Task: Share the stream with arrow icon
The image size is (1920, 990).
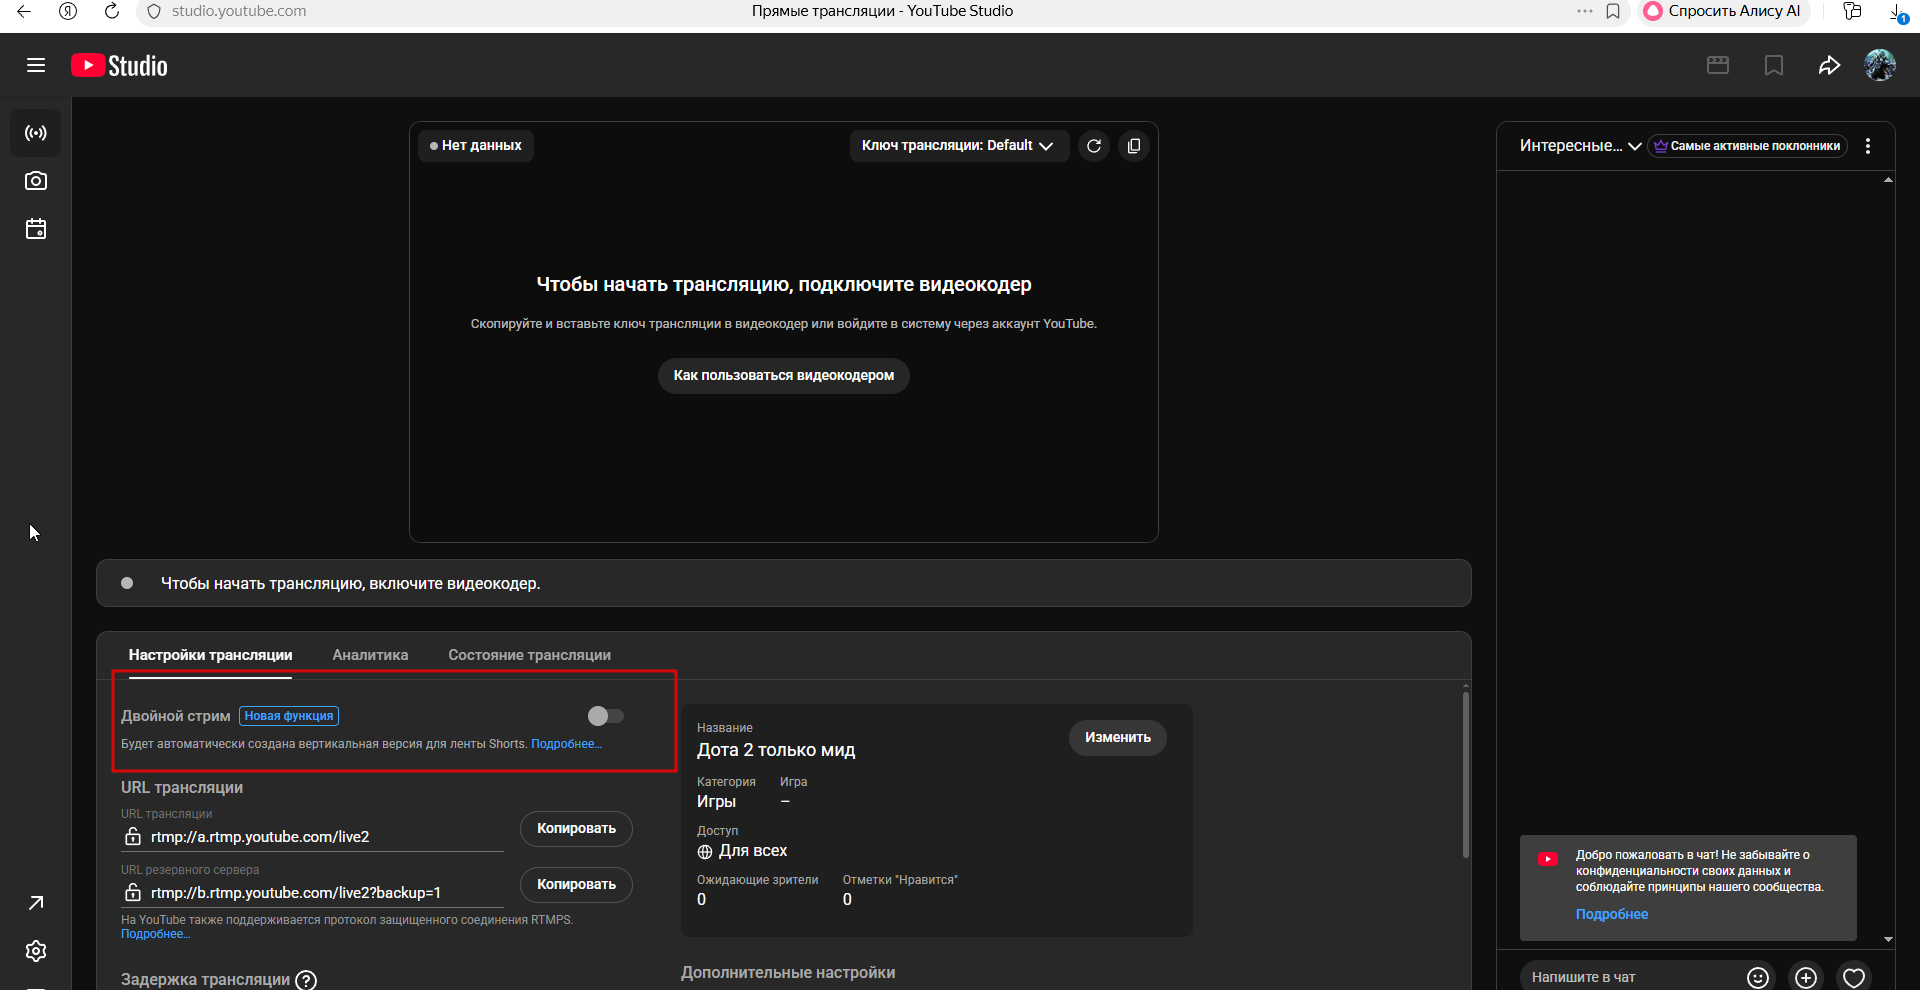Action: pyautogui.click(x=1829, y=65)
